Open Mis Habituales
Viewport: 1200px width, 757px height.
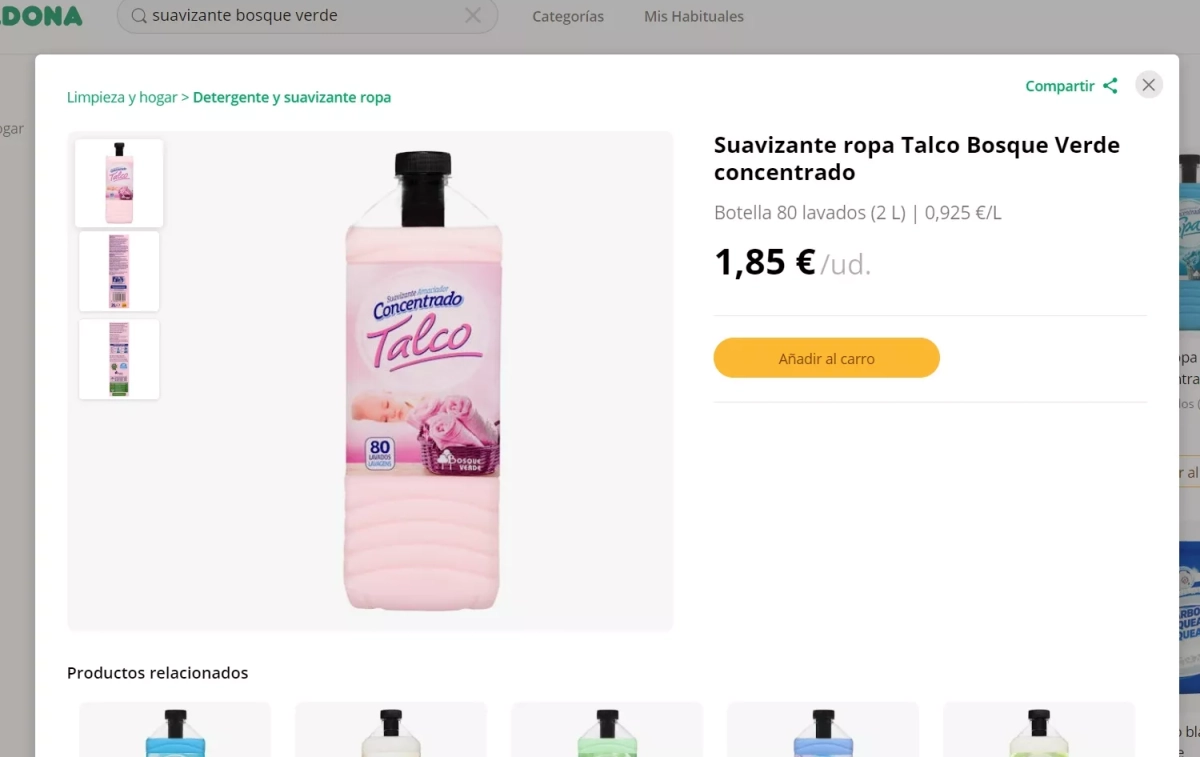(694, 16)
